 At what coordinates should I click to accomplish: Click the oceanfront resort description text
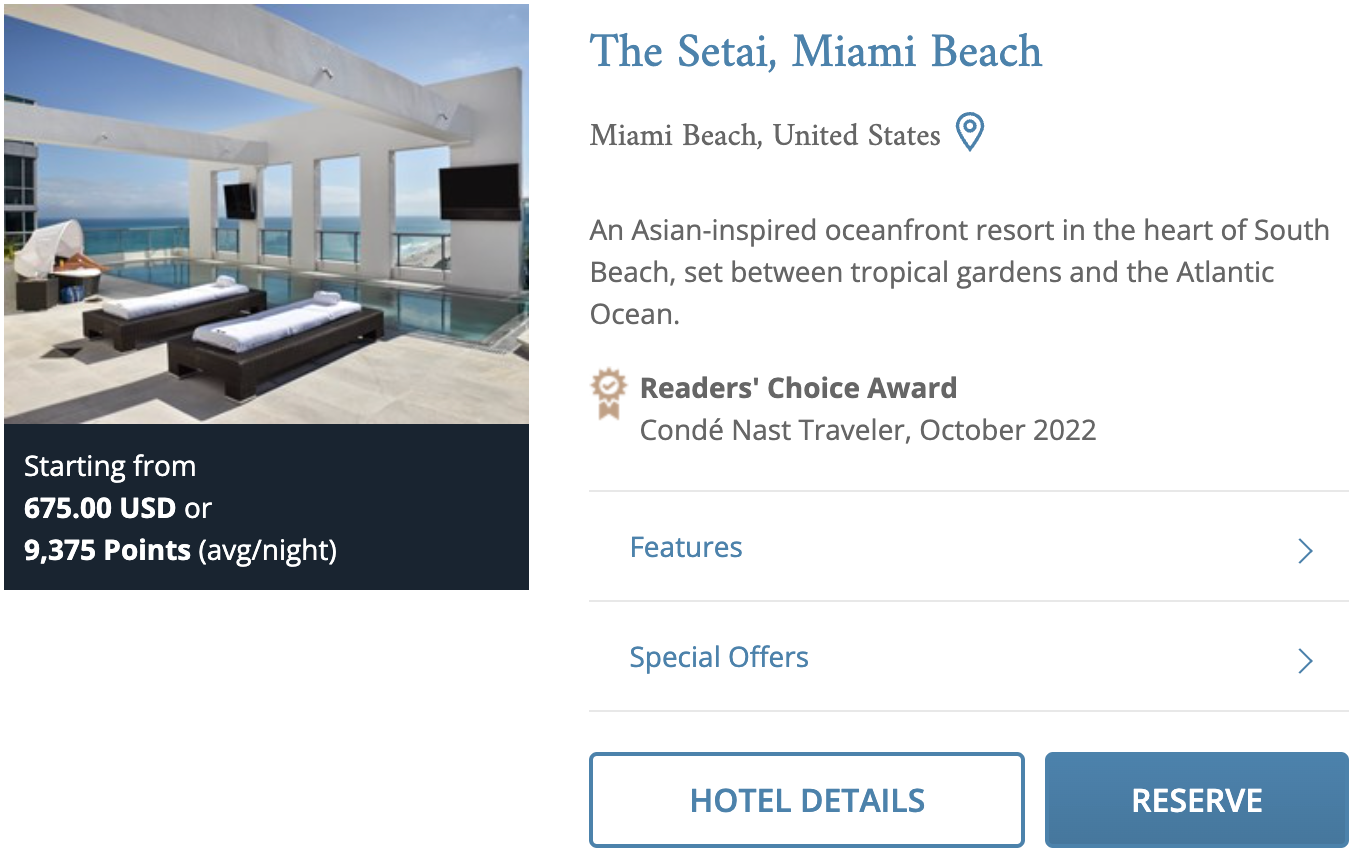click(x=959, y=270)
